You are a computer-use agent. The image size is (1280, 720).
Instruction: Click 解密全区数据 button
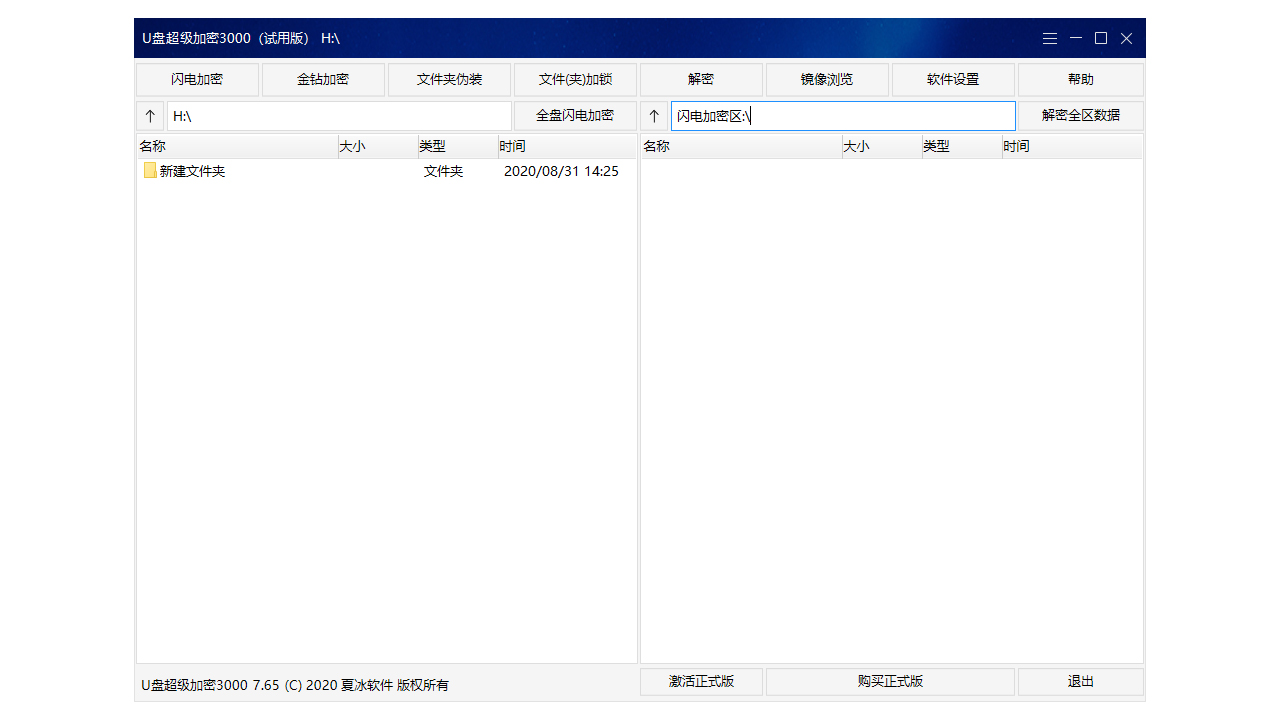click(1080, 116)
